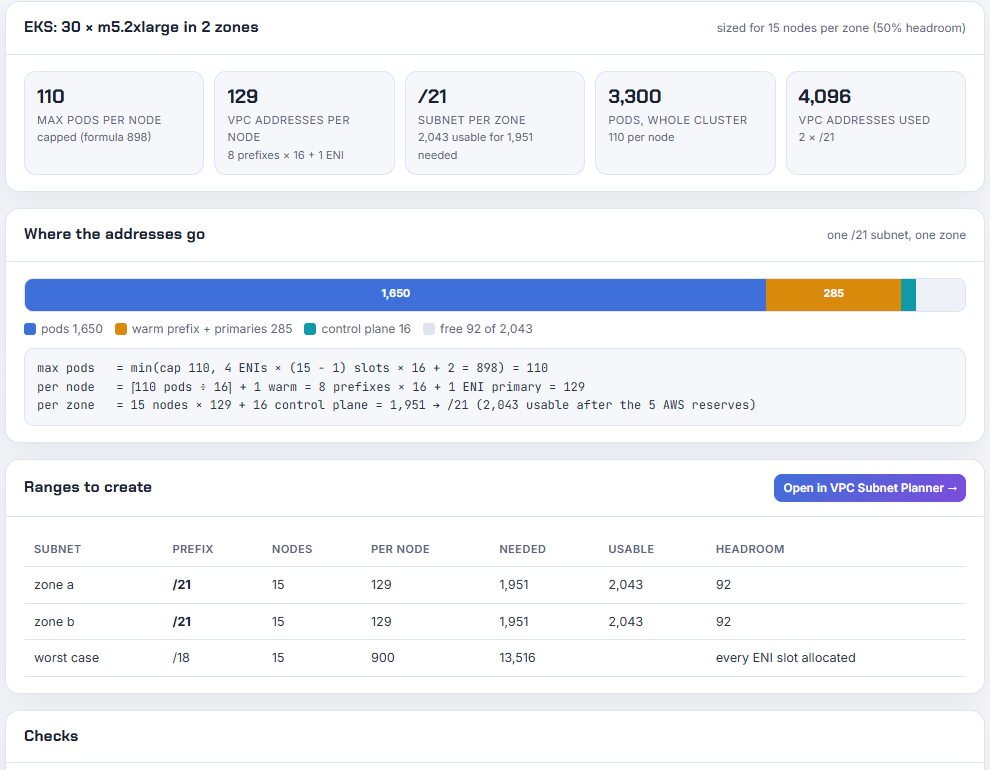The width and height of the screenshot is (990, 770).
Task: Click '8 prefixes × 16 + 1 ENI' text
Action: click(285, 155)
